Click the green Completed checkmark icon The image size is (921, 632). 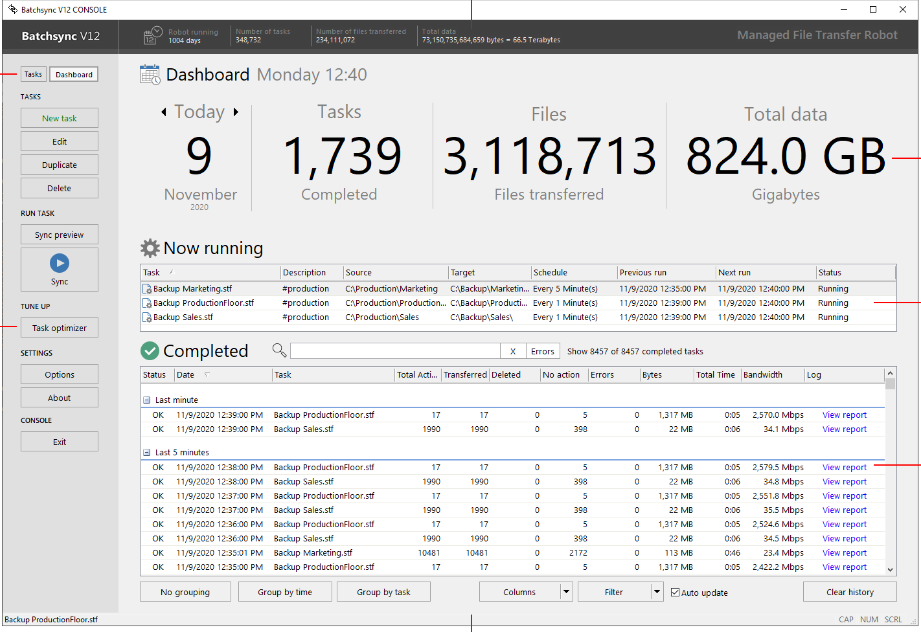pyautogui.click(x=150, y=351)
